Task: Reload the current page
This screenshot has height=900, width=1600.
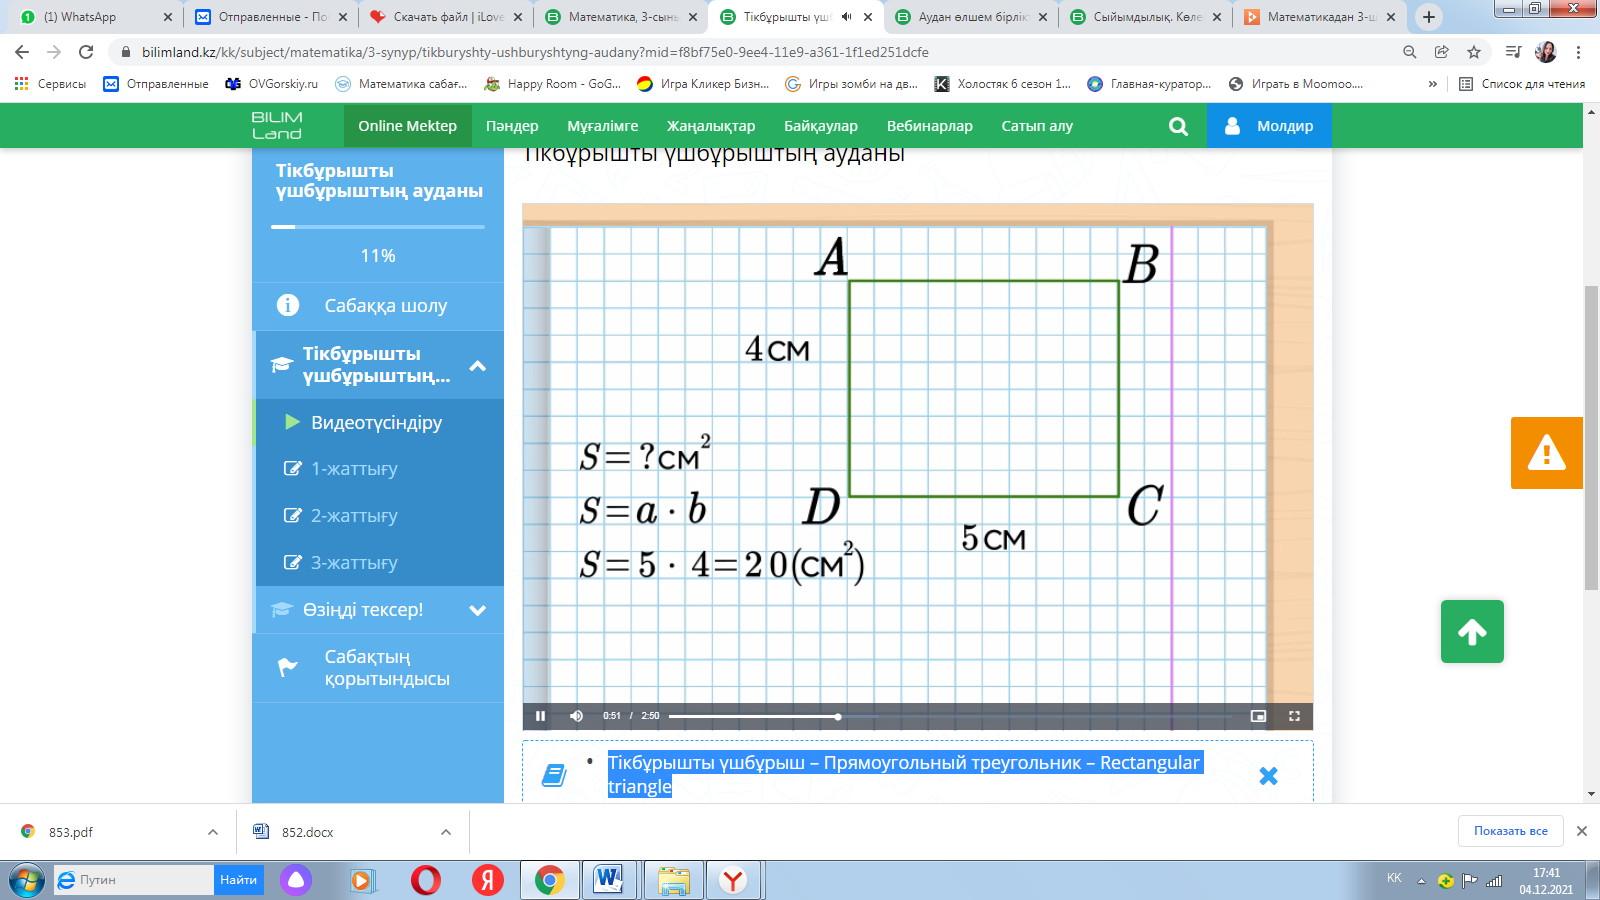Action: tap(86, 52)
